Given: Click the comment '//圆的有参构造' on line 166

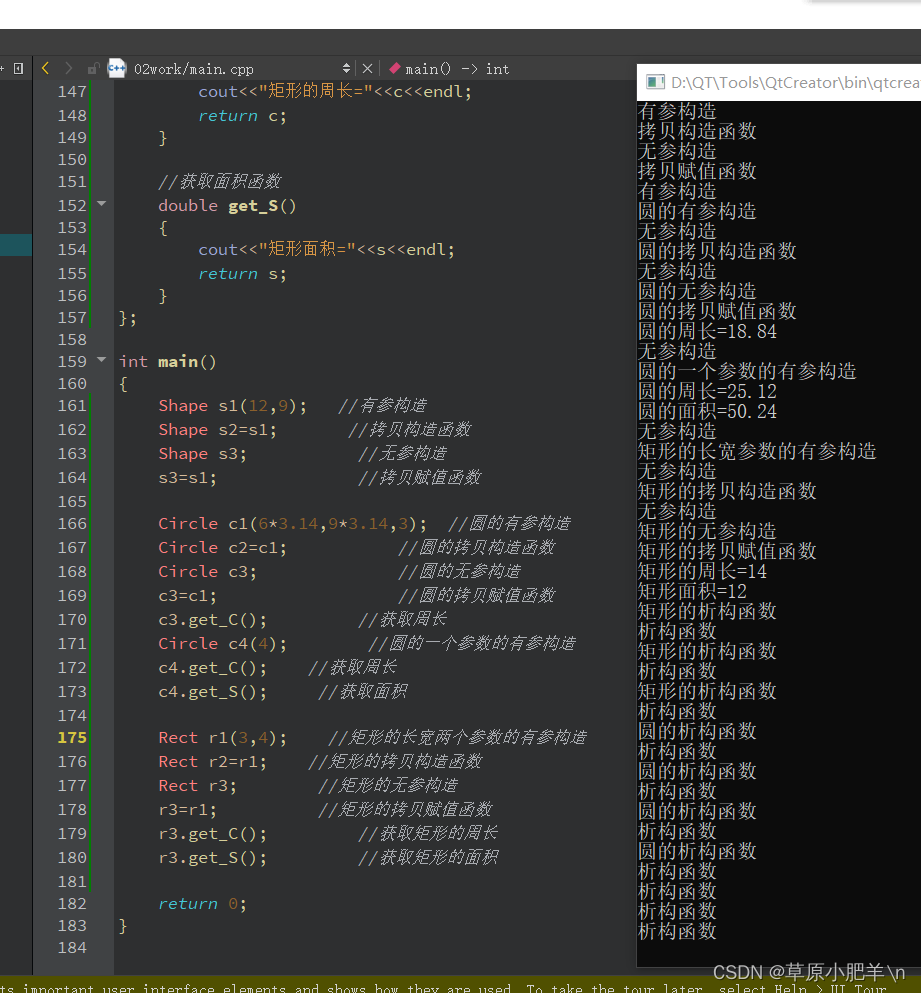Looking at the screenshot, I should pos(509,524).
